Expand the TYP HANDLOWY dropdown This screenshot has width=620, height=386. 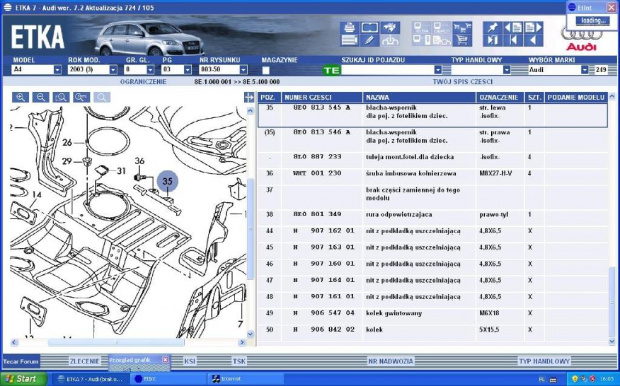pos(507,70)
